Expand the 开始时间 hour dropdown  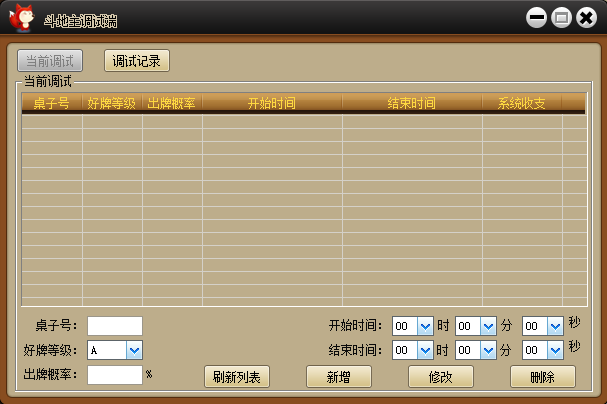[x=425, y=326]
